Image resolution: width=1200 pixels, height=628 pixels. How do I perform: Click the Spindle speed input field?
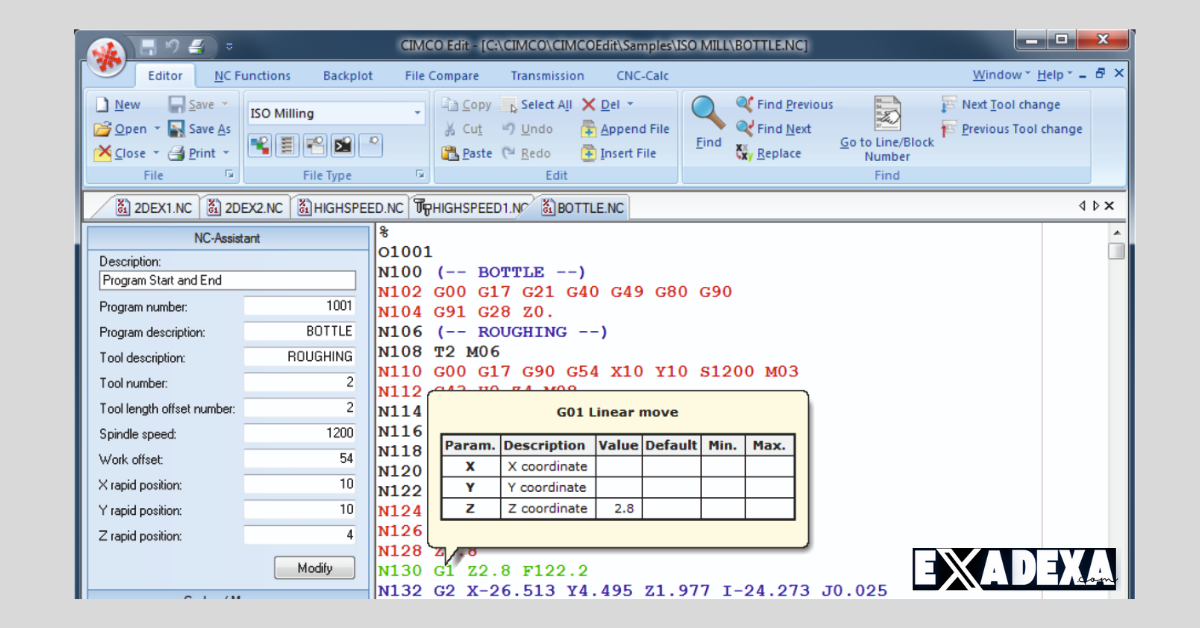pyautogui.click(x=300, y=433)
